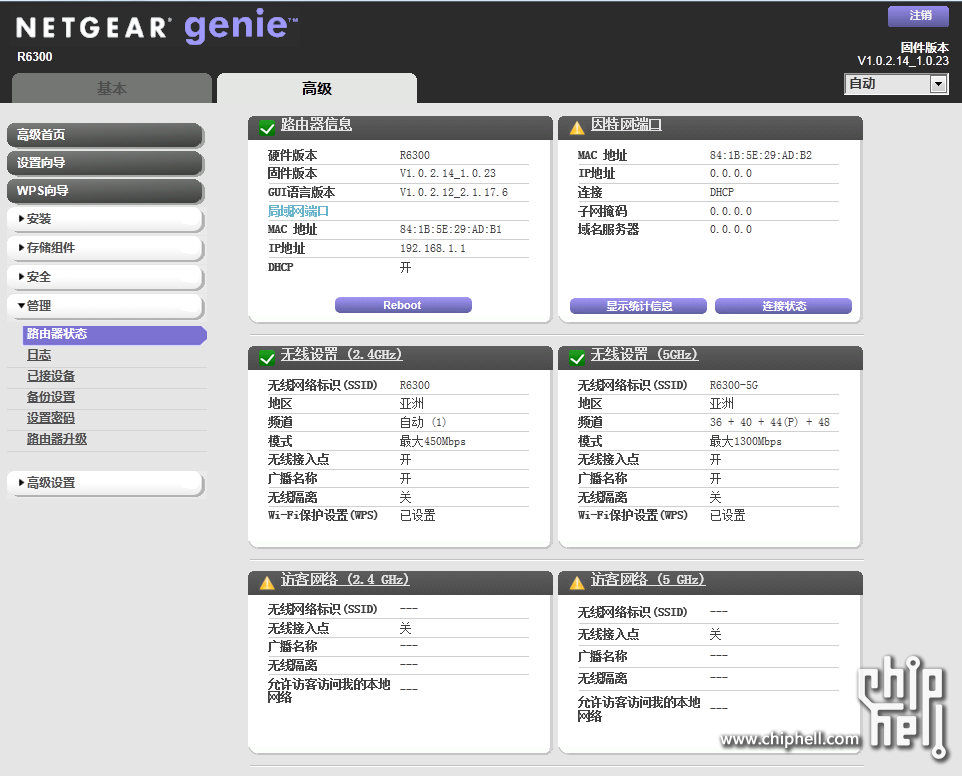Click the 因特网端口 panel title
This screenshot has height=776, width=962.
click(626, 125)
